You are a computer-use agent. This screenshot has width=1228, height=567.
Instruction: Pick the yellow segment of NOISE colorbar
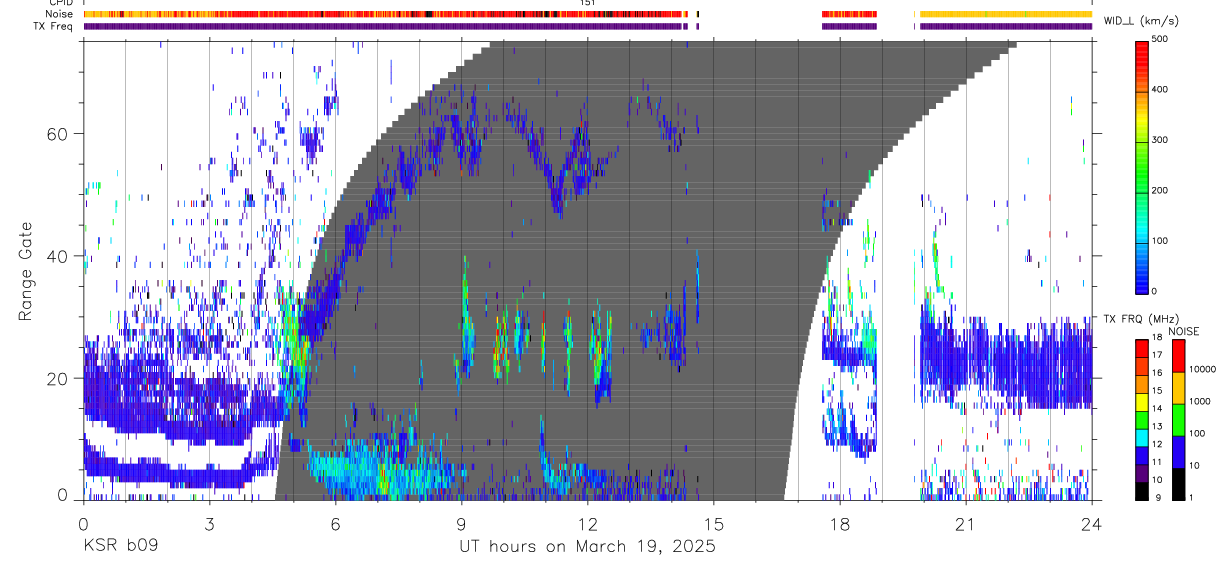pyautogui.click(x=1178, y=388)
